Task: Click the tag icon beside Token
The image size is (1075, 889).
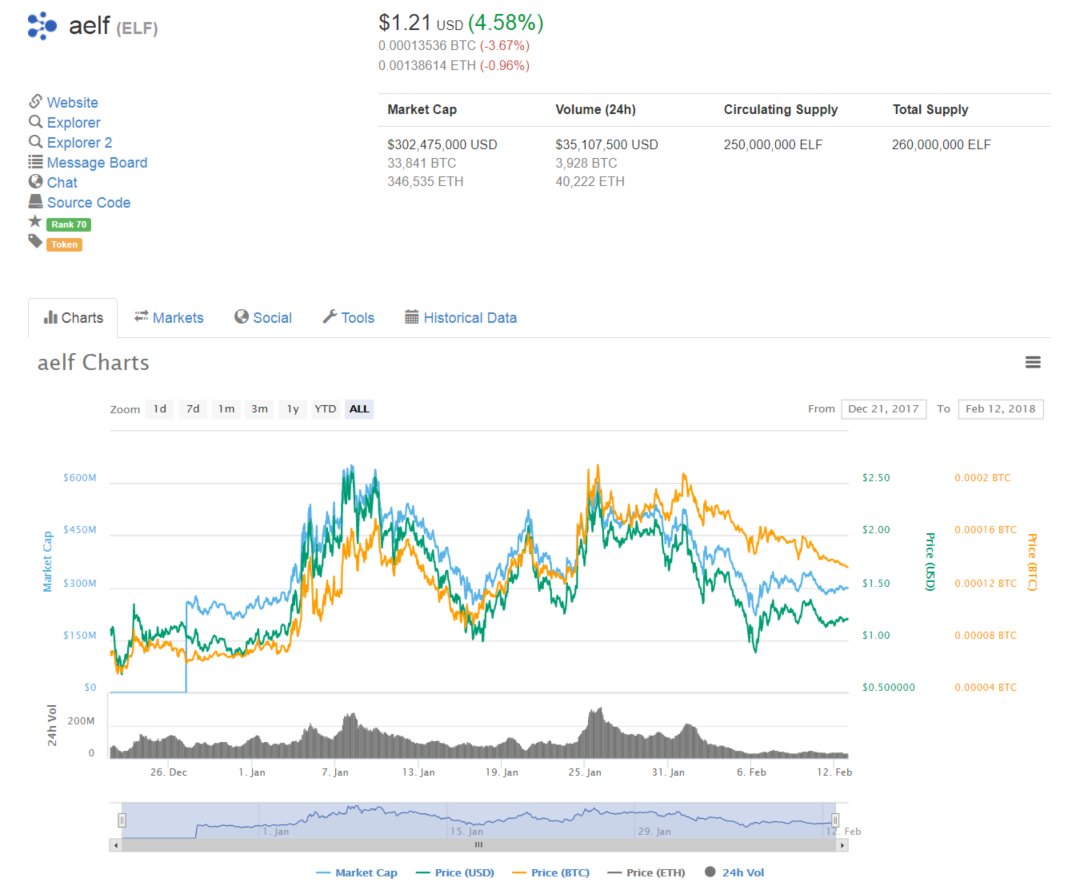Action: (x=35, y=241)
